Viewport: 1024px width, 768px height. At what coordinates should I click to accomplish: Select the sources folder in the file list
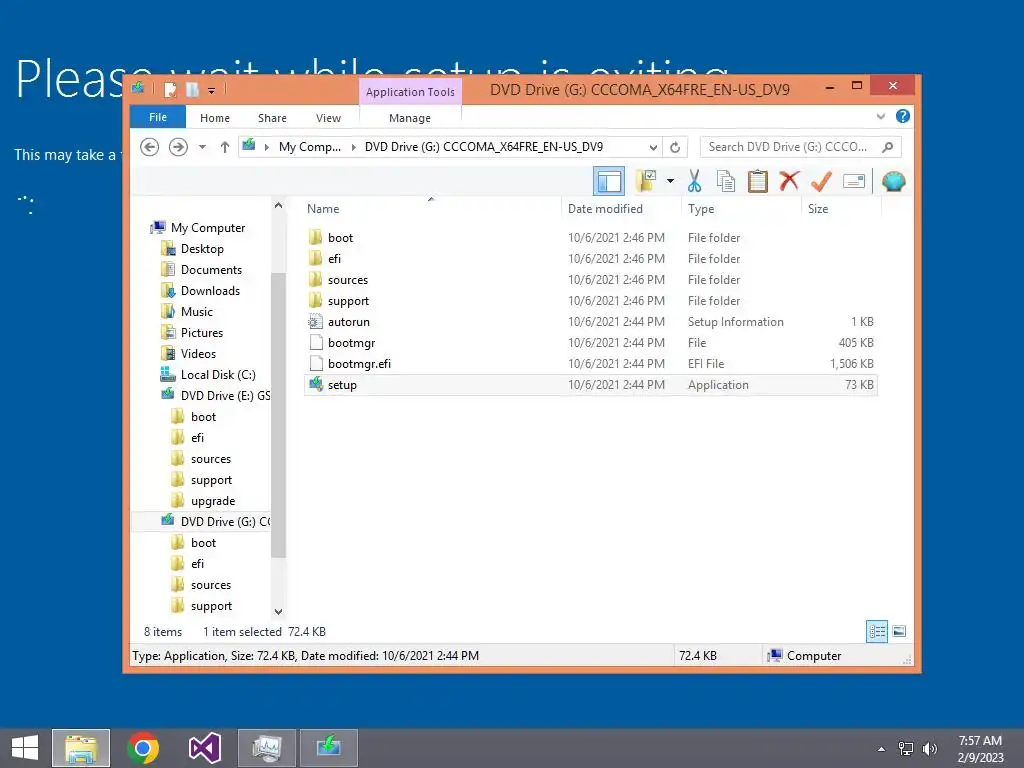(x=591, y=280)
